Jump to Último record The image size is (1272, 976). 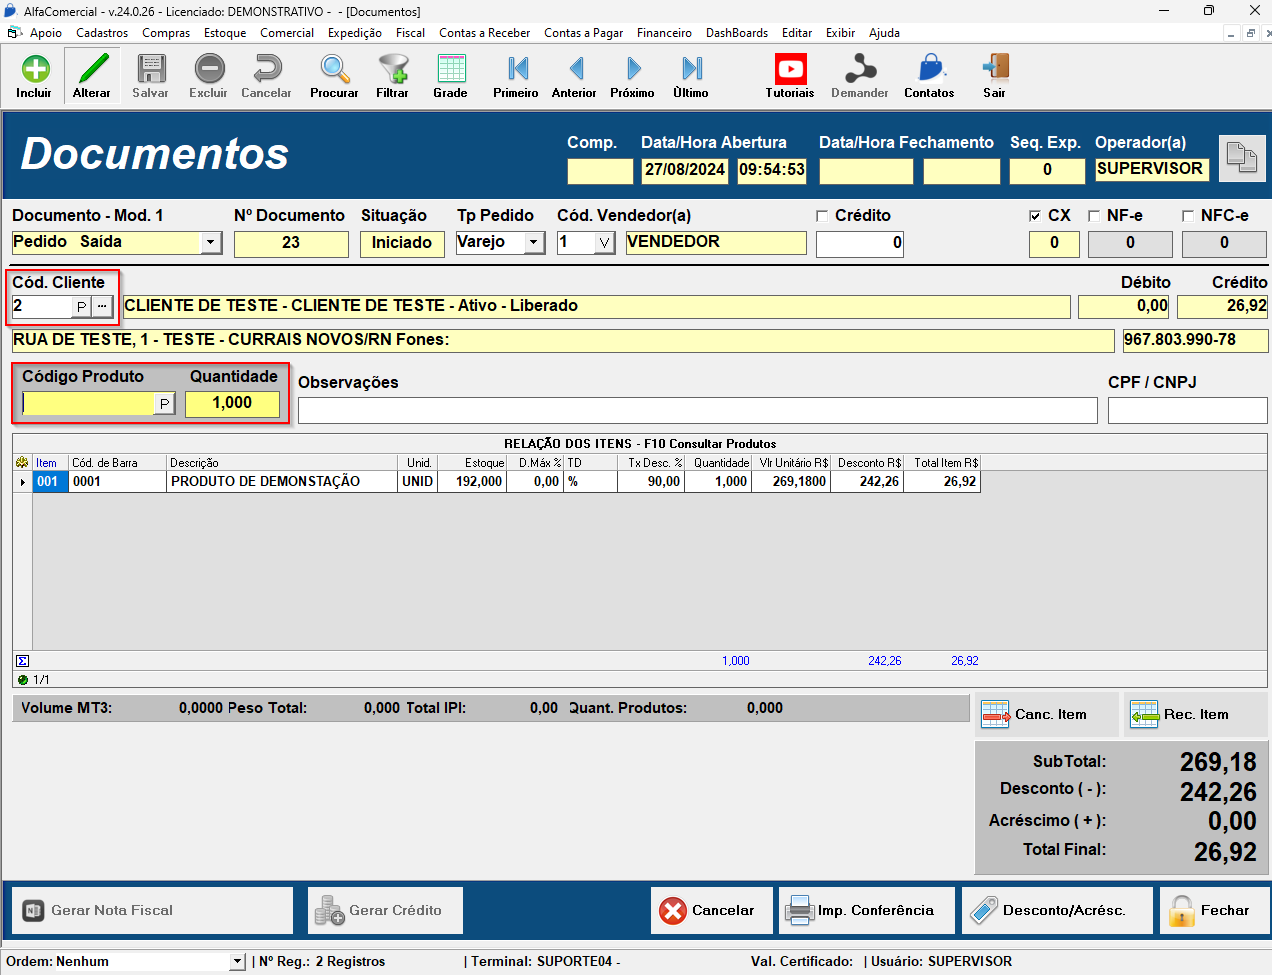point(691,70)
